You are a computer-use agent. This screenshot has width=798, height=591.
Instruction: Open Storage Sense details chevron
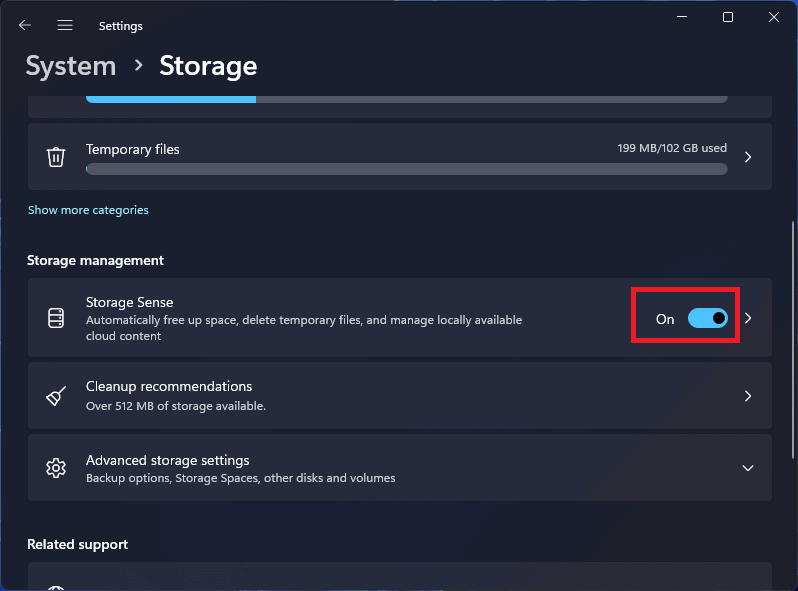(x=748, y=319)
